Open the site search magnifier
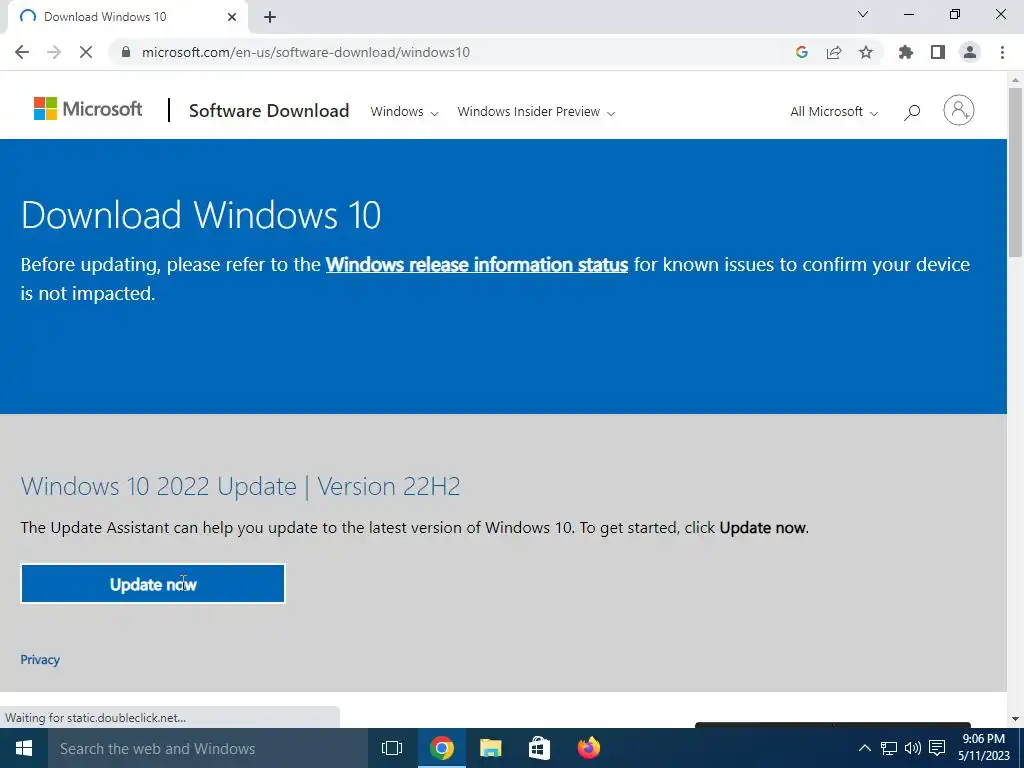 click(912, 112)
